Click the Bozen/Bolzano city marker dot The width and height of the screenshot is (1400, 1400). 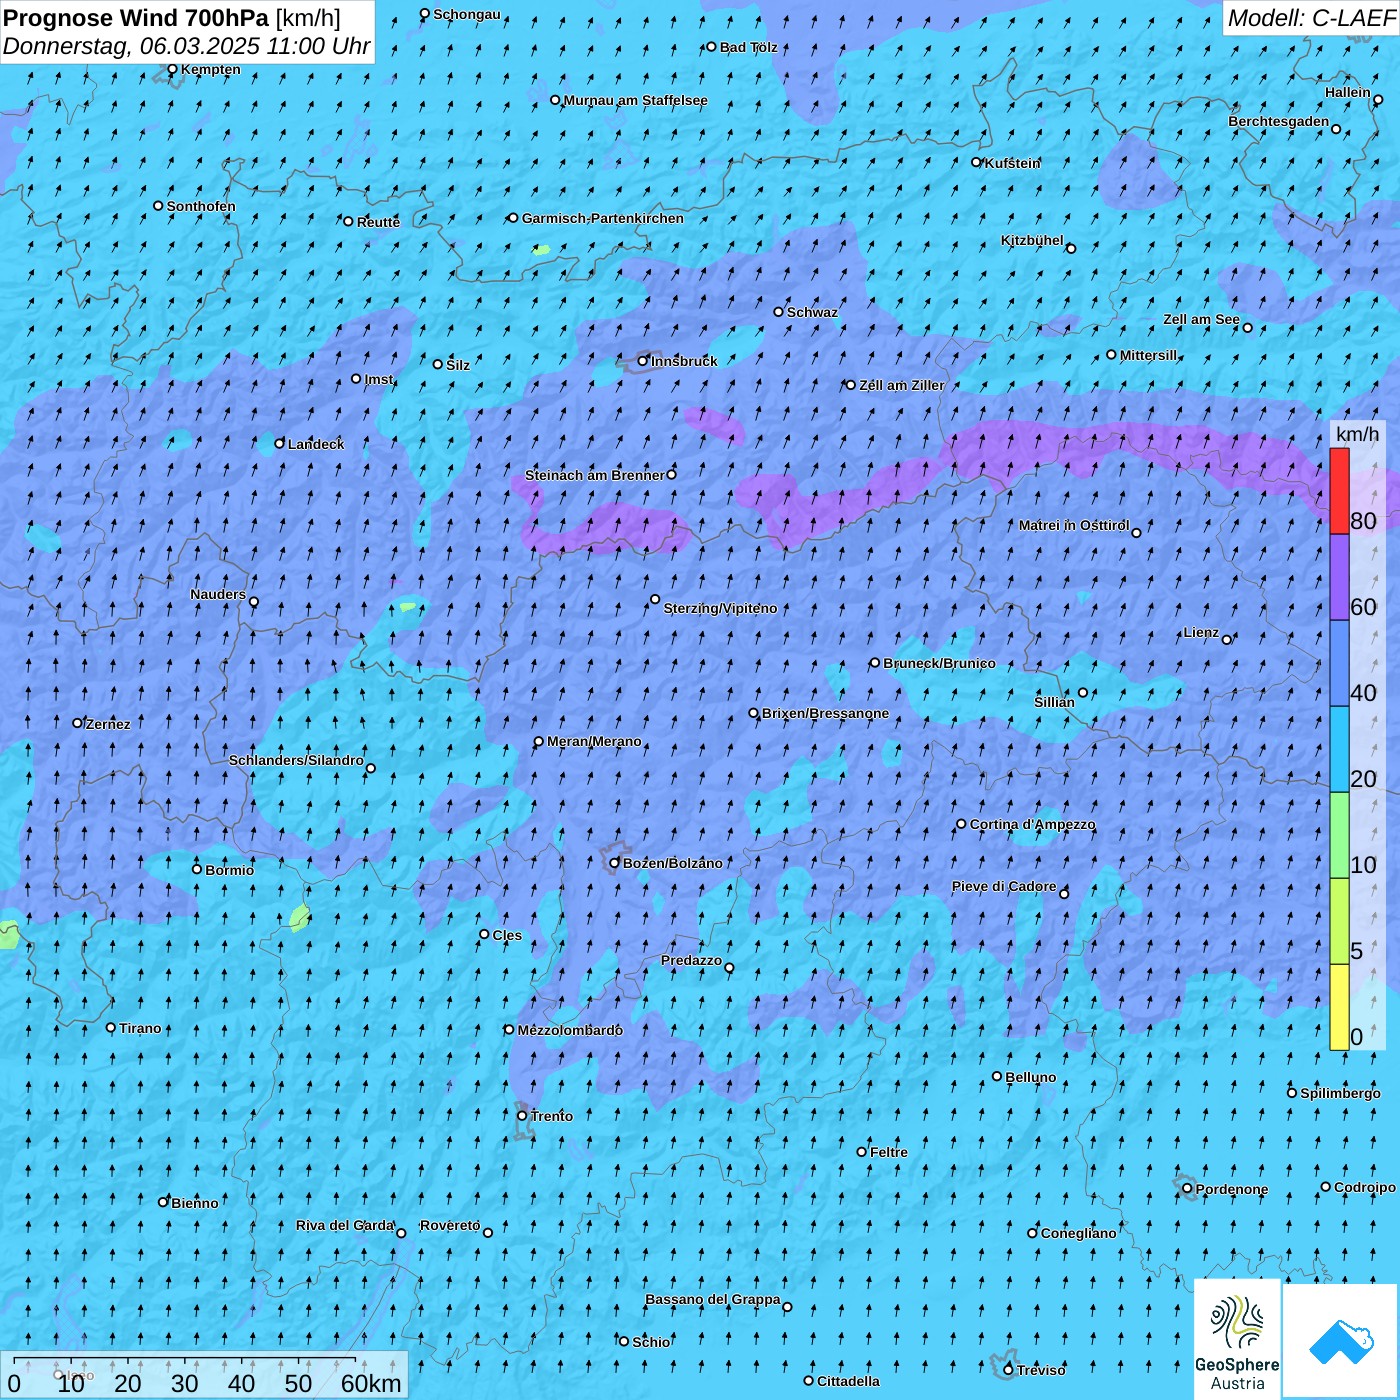[615, 863]
